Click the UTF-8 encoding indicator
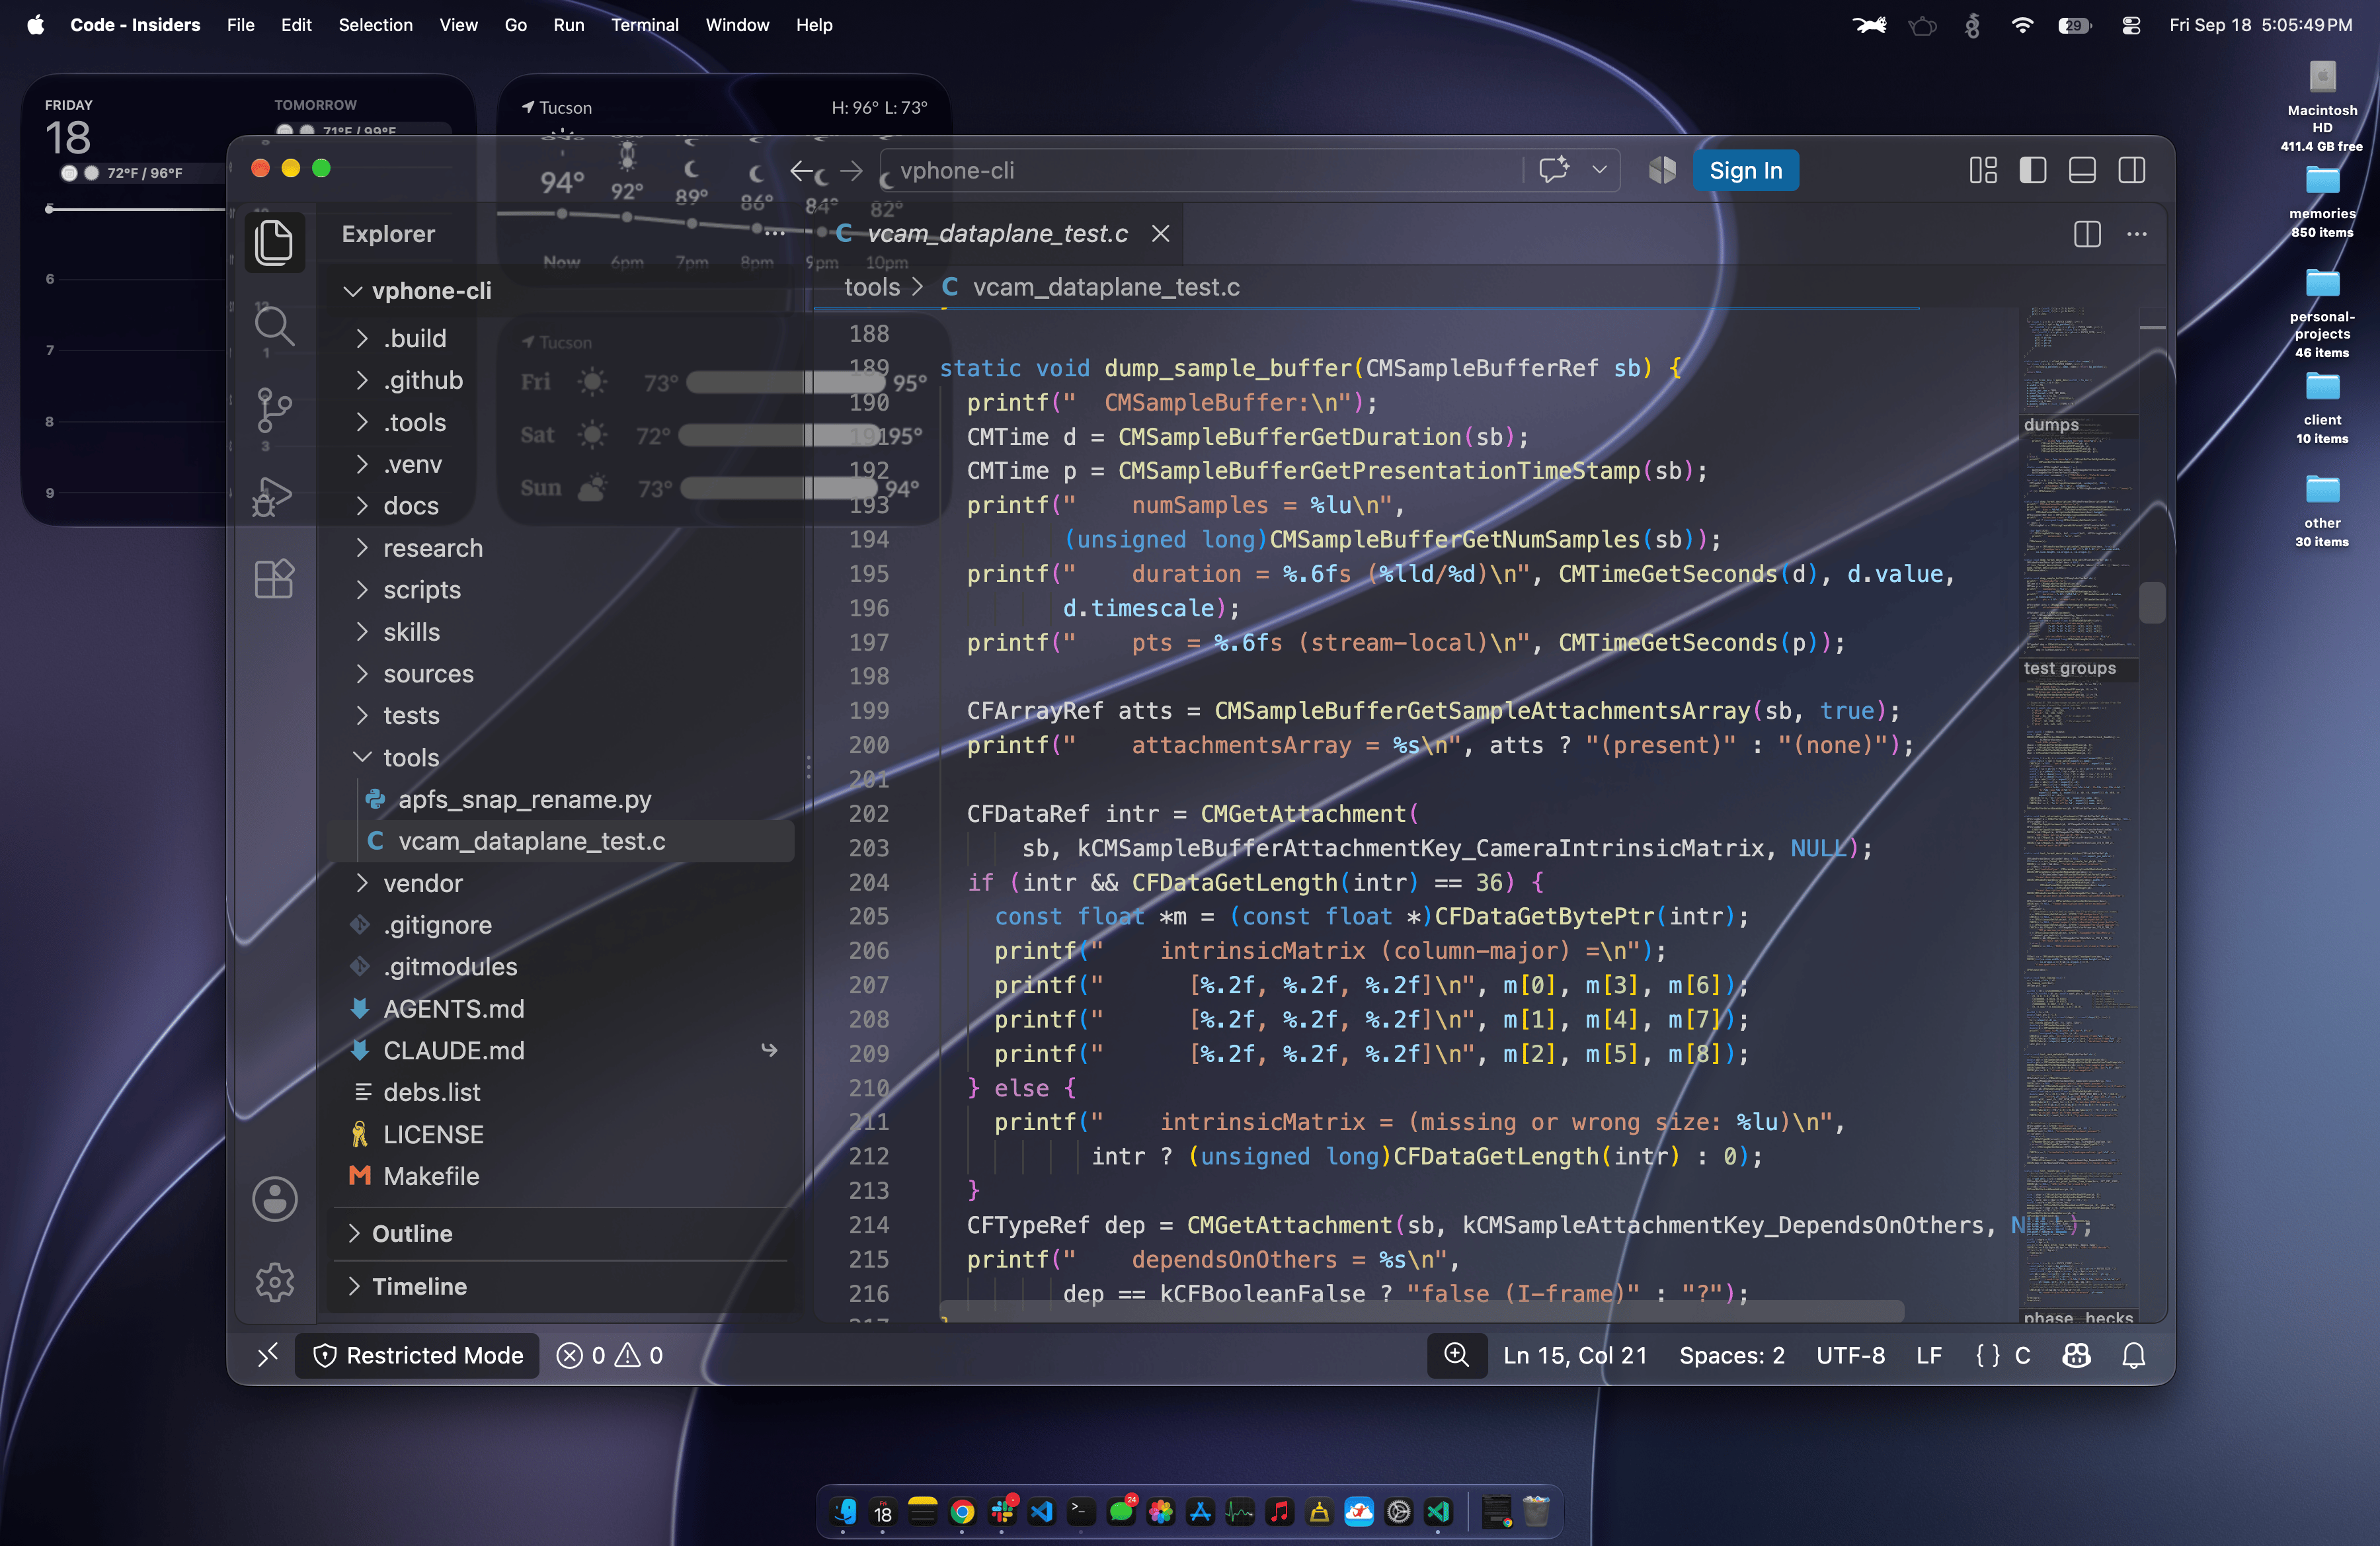This screenshot has height=1546, width=2380. pos(1850,1355)
